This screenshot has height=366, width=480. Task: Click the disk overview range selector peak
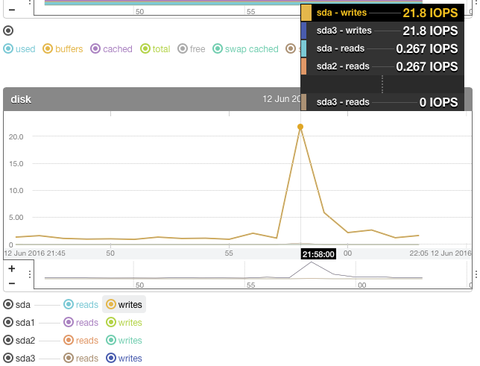click(x=311, y=263)
